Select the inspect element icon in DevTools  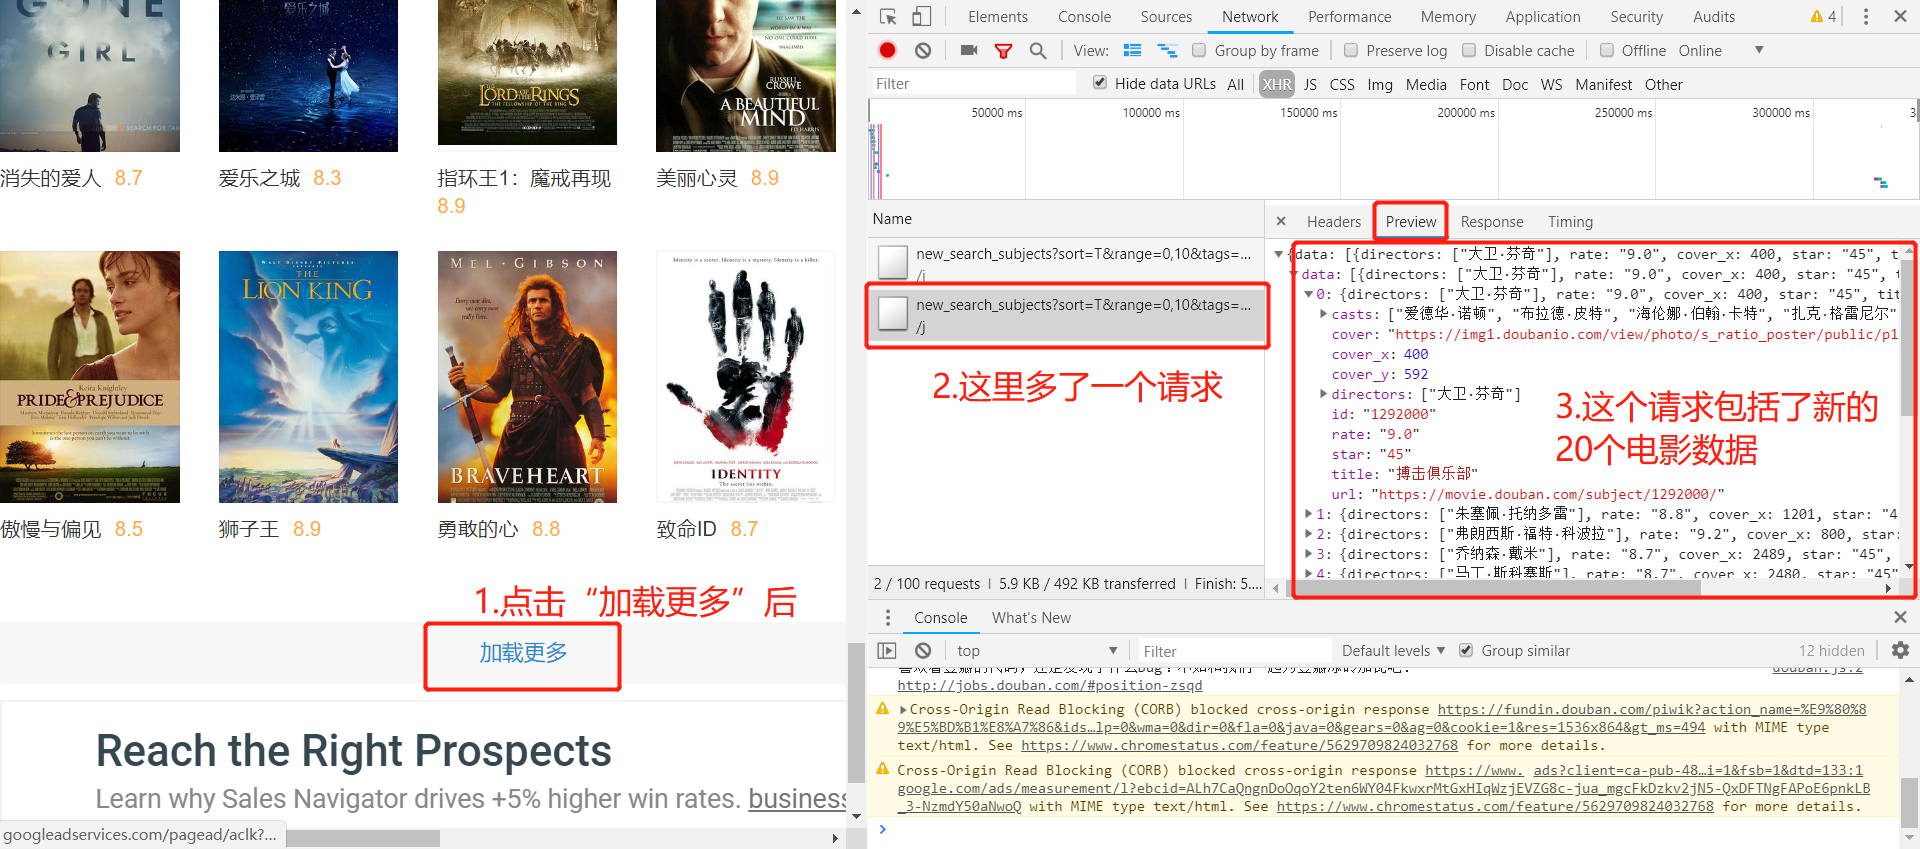[x=888, y=16]
